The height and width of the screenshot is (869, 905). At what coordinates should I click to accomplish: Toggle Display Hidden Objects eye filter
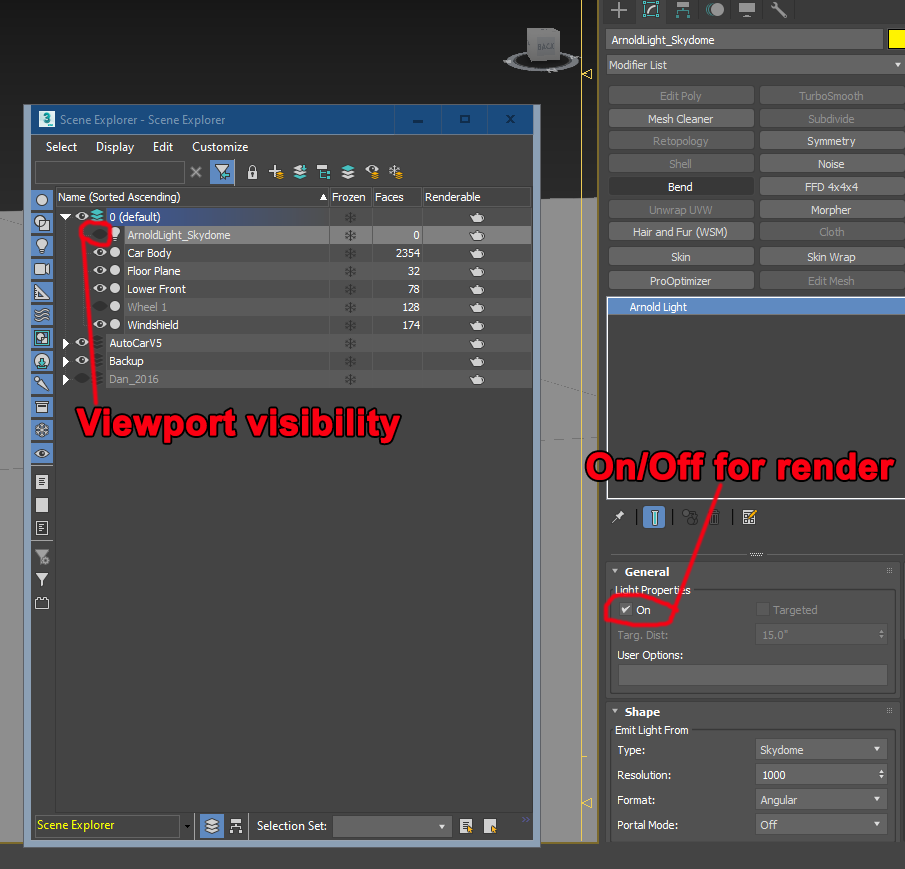[x=42, y=454]
